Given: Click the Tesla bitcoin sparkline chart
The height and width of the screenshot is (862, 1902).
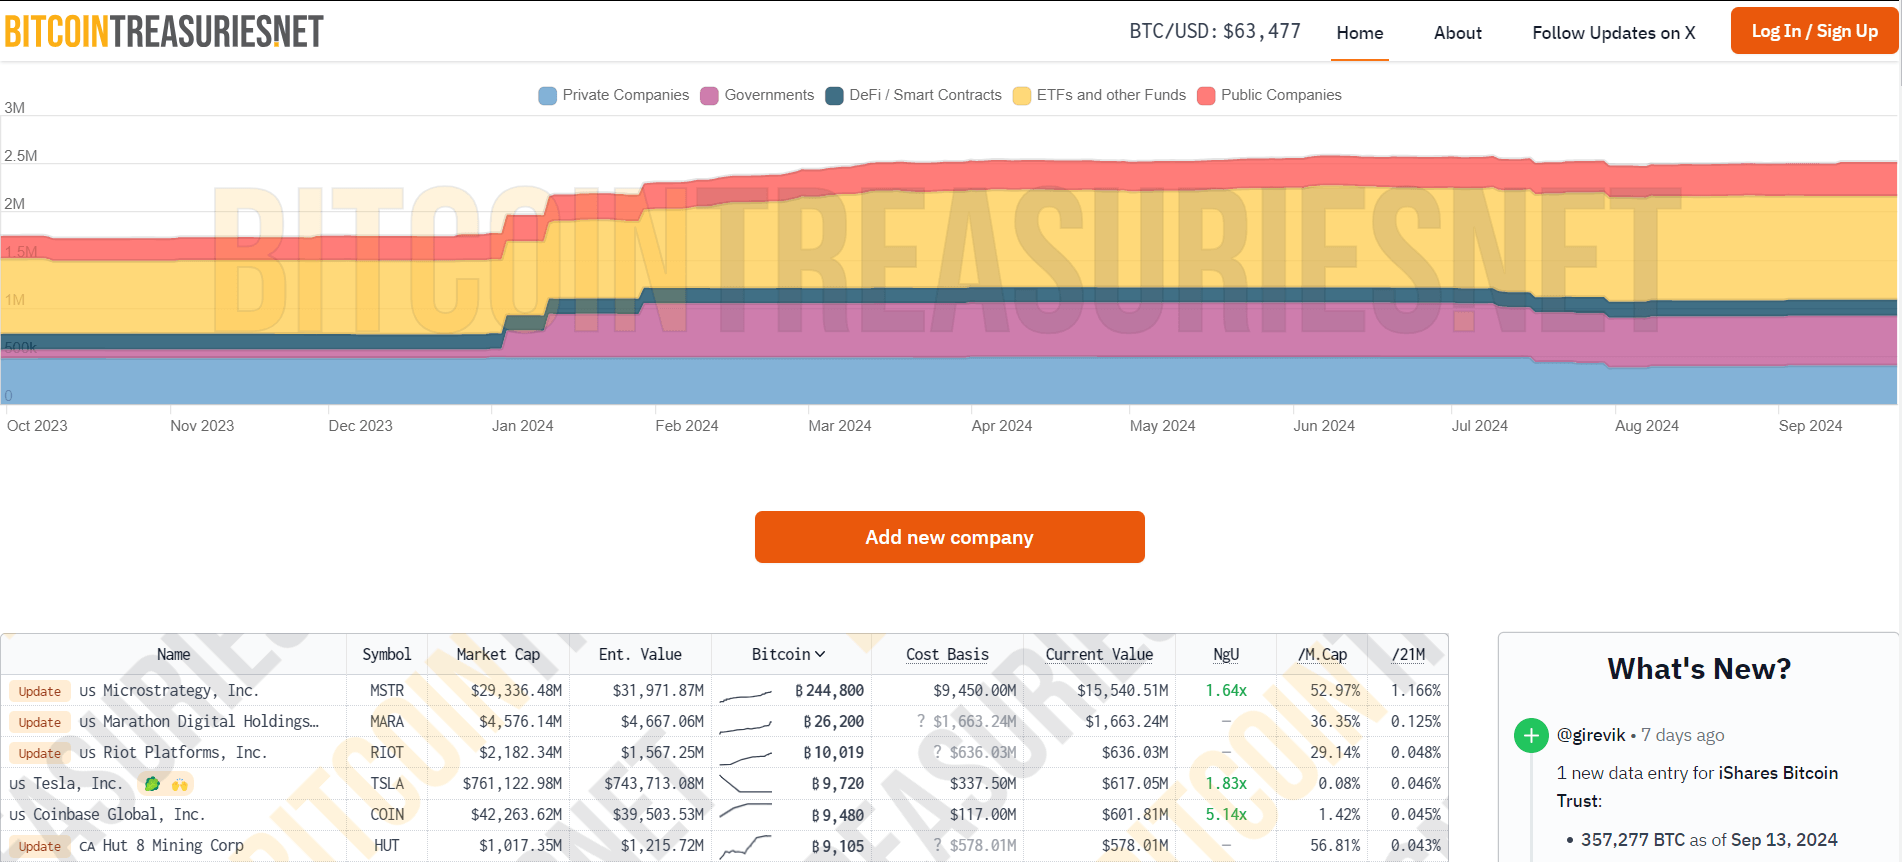Looking at the screenshot, I should [745, 784].
